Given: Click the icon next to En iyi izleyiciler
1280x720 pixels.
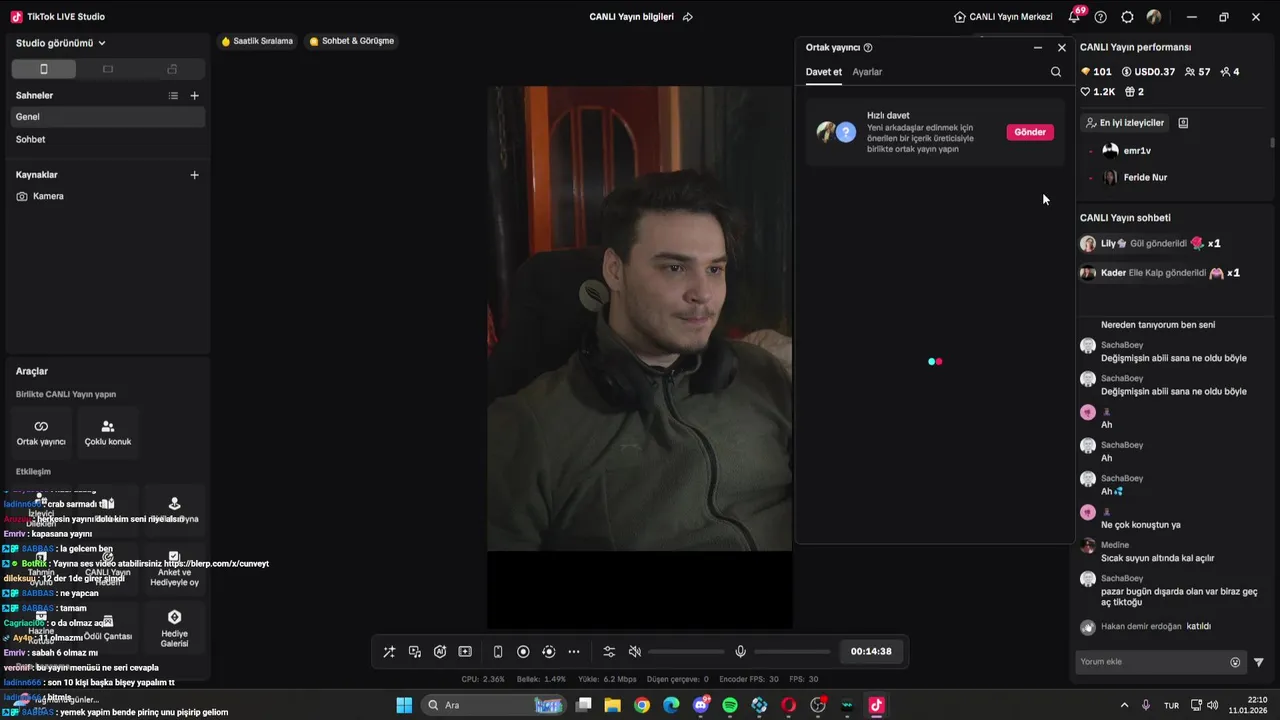Looking at the screenshot, I should click(x=1183, y=123).
